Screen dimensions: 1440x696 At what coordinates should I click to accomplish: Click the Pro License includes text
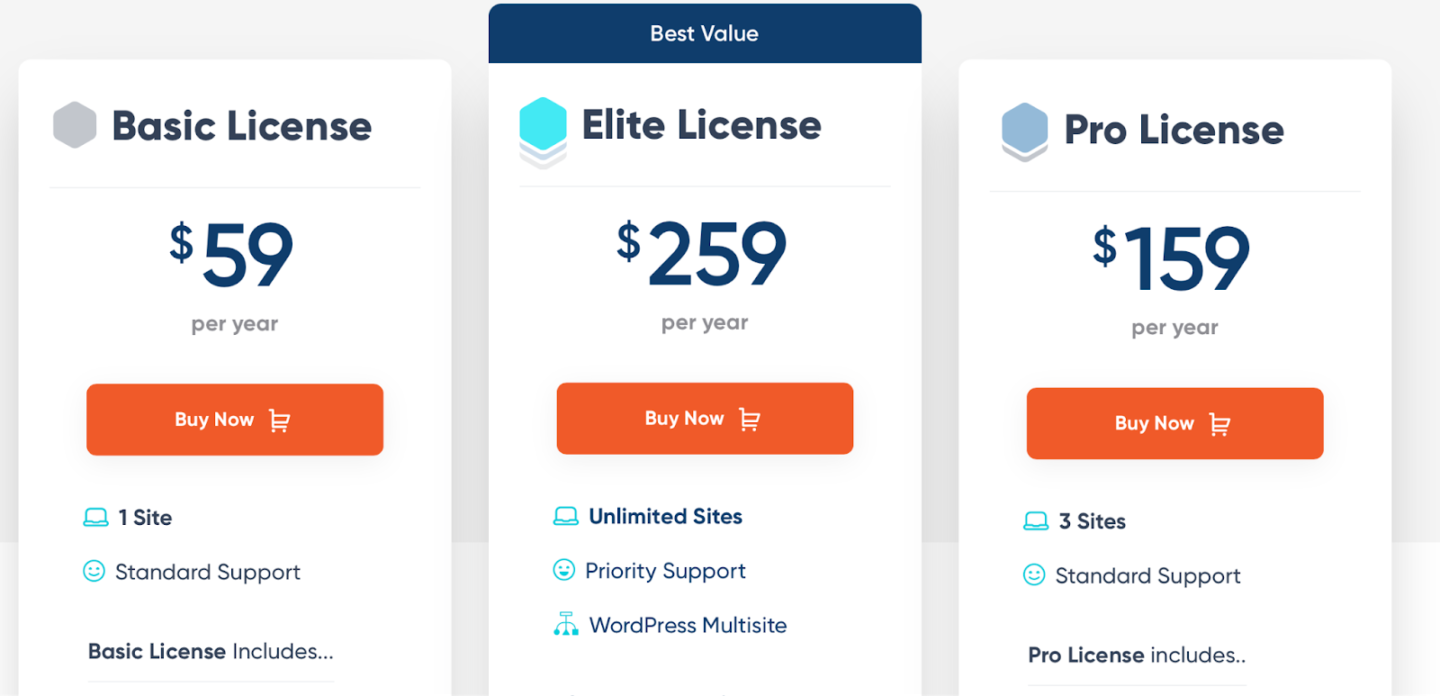1136,655
